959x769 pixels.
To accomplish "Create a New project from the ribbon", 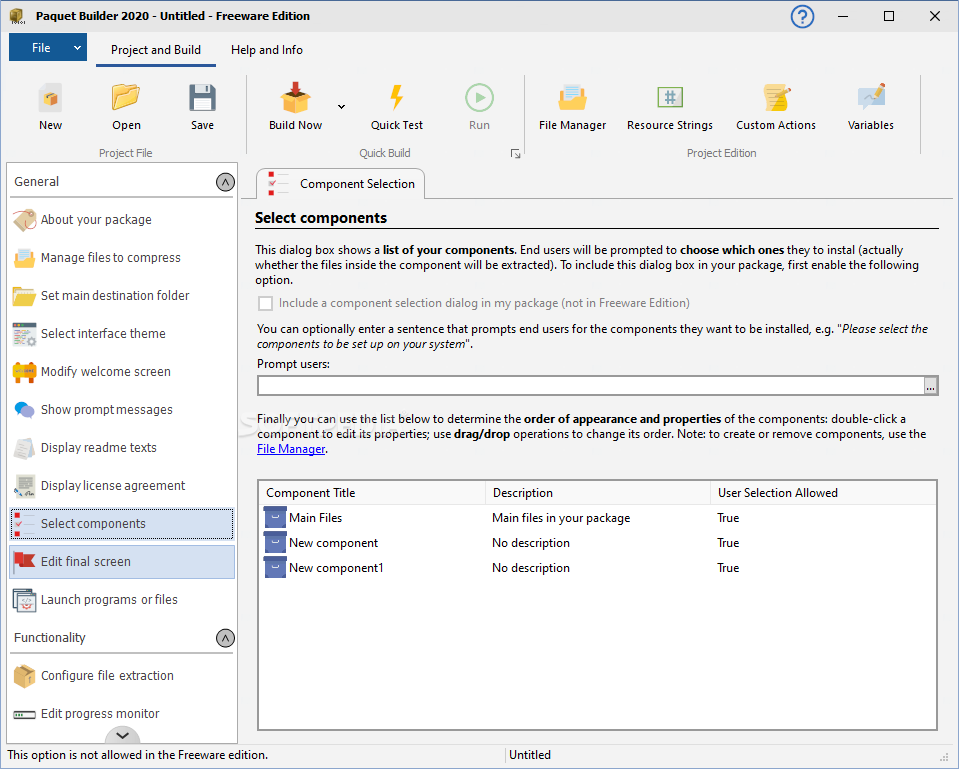I will (x=50, y=108).
